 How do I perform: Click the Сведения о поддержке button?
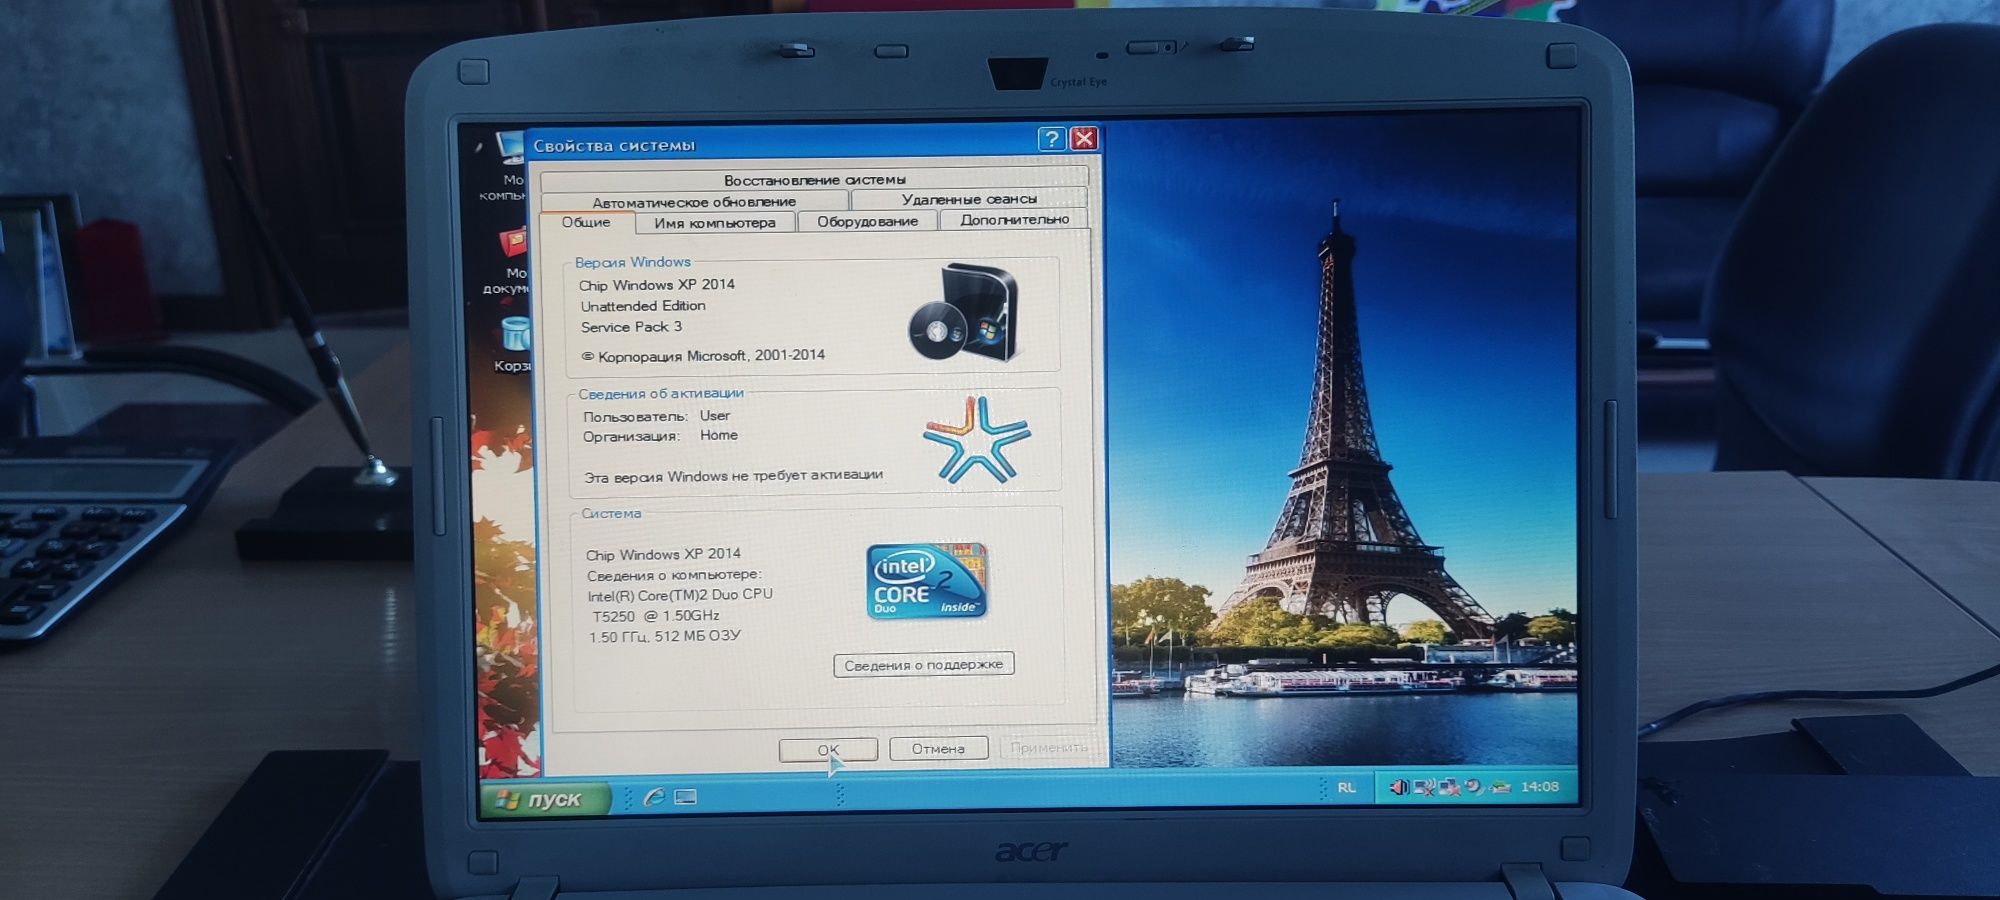[924, 665]
